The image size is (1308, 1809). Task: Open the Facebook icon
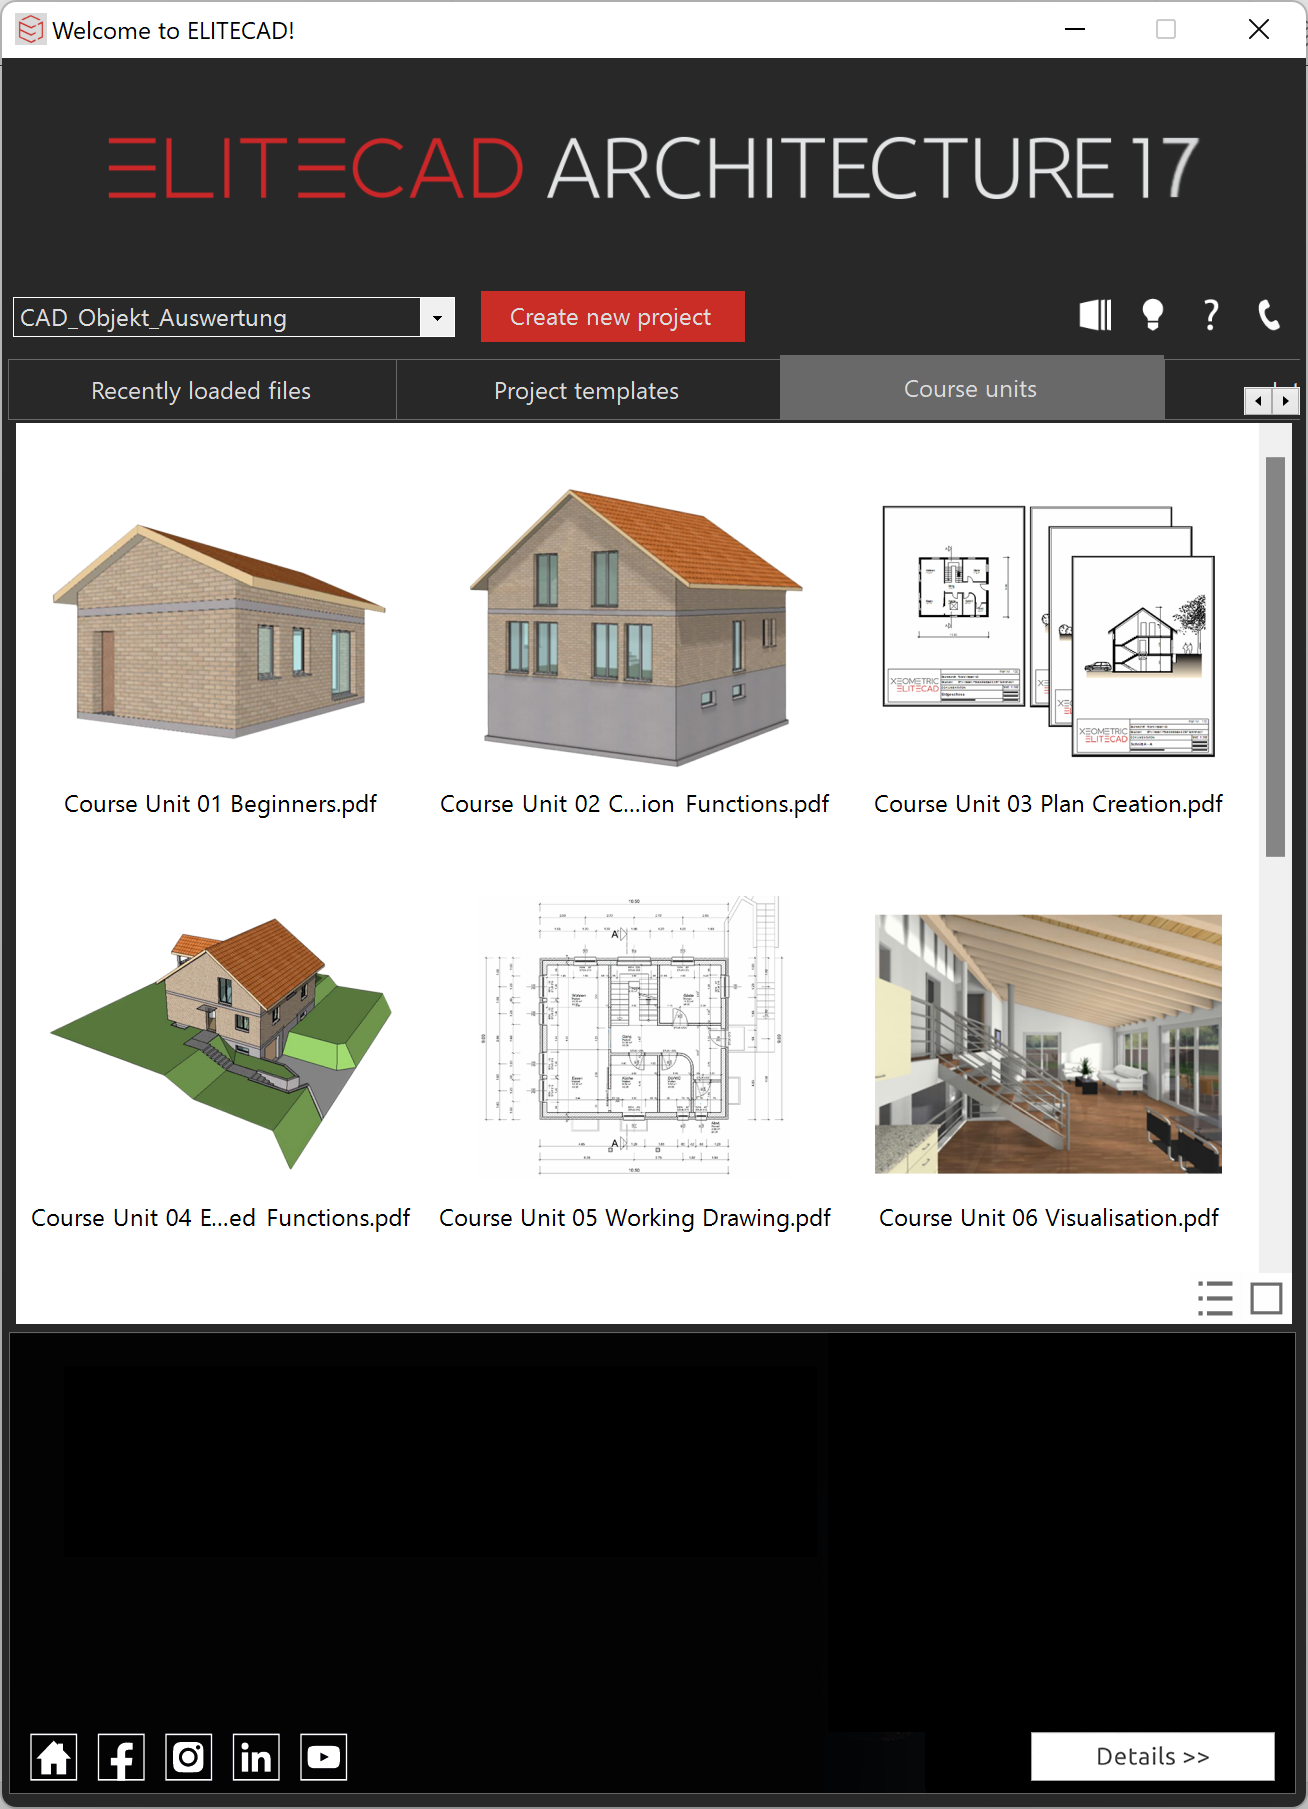[x=121, y=1757]
